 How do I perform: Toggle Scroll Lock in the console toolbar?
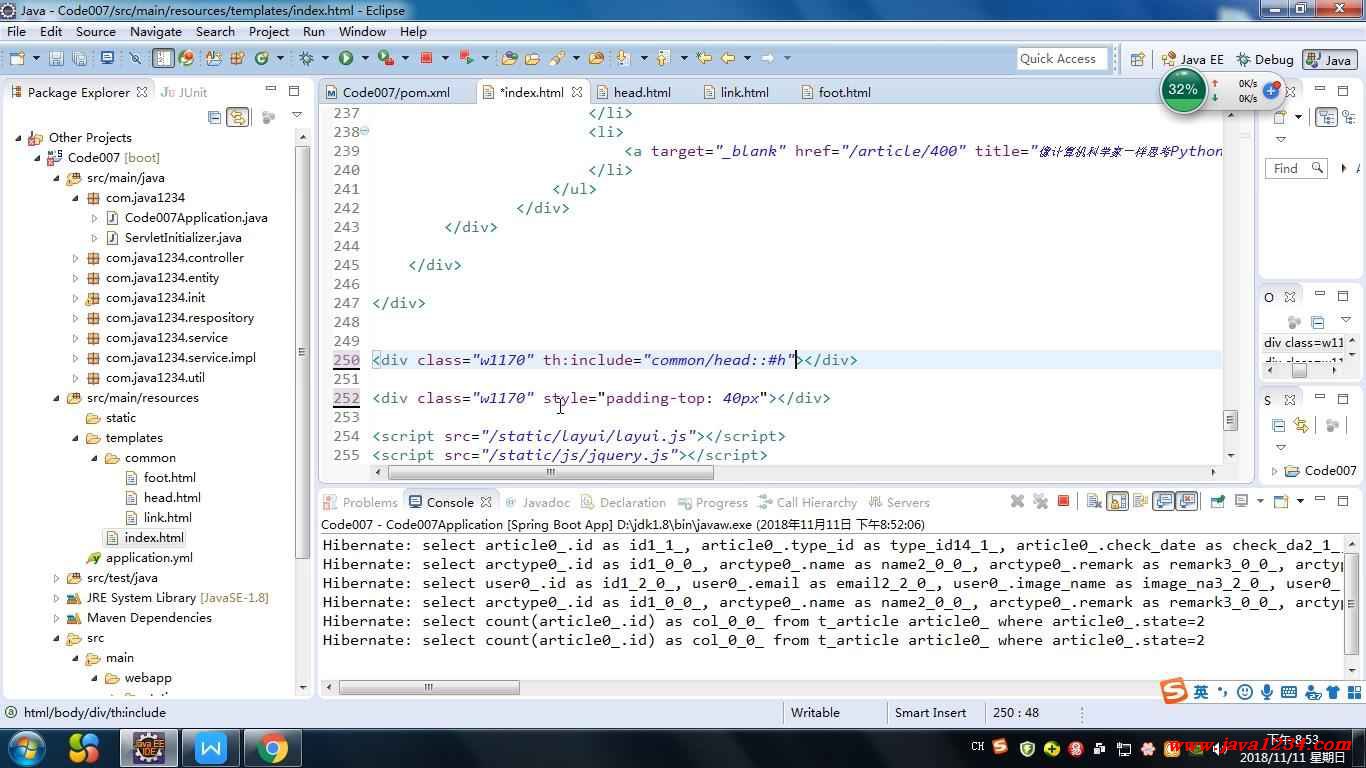[1117, 501]
